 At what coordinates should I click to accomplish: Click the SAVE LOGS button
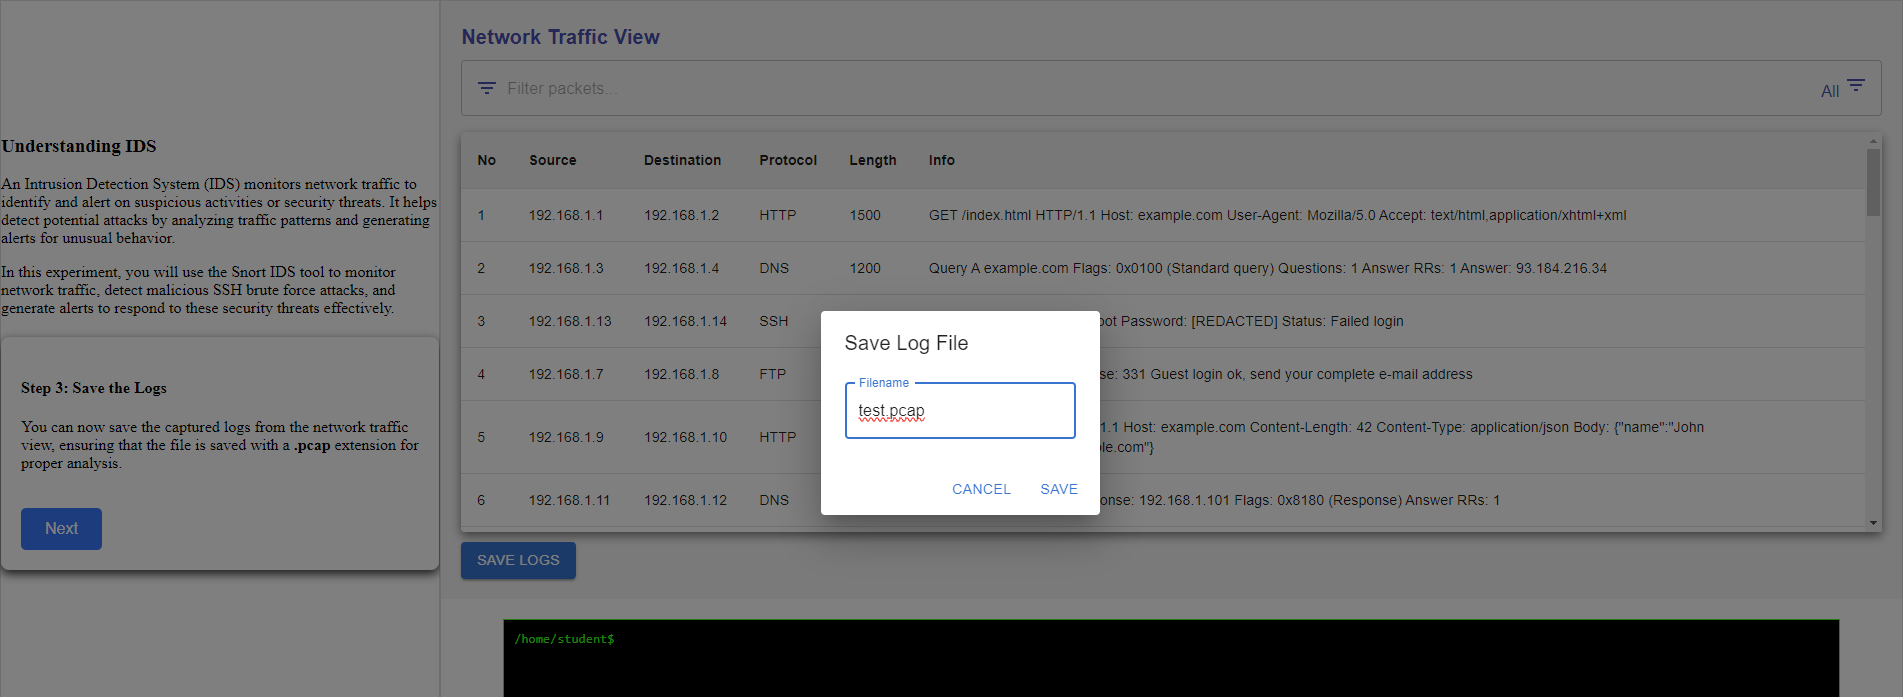point(518,560)
